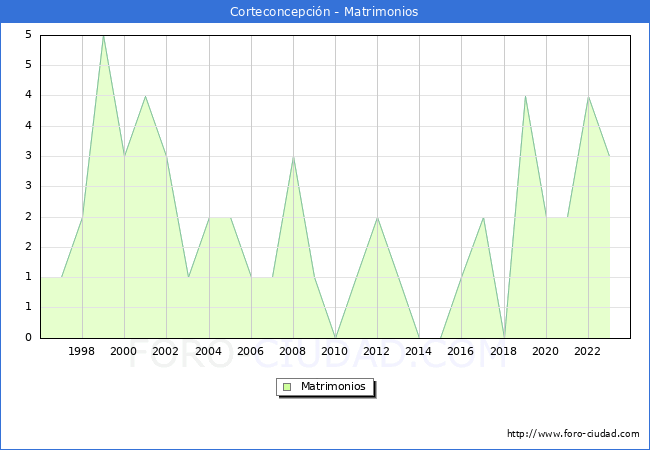Click the 2004 x-axis label
The height and width of the screenshot is (450, 650).
click(x=209, y=351)
